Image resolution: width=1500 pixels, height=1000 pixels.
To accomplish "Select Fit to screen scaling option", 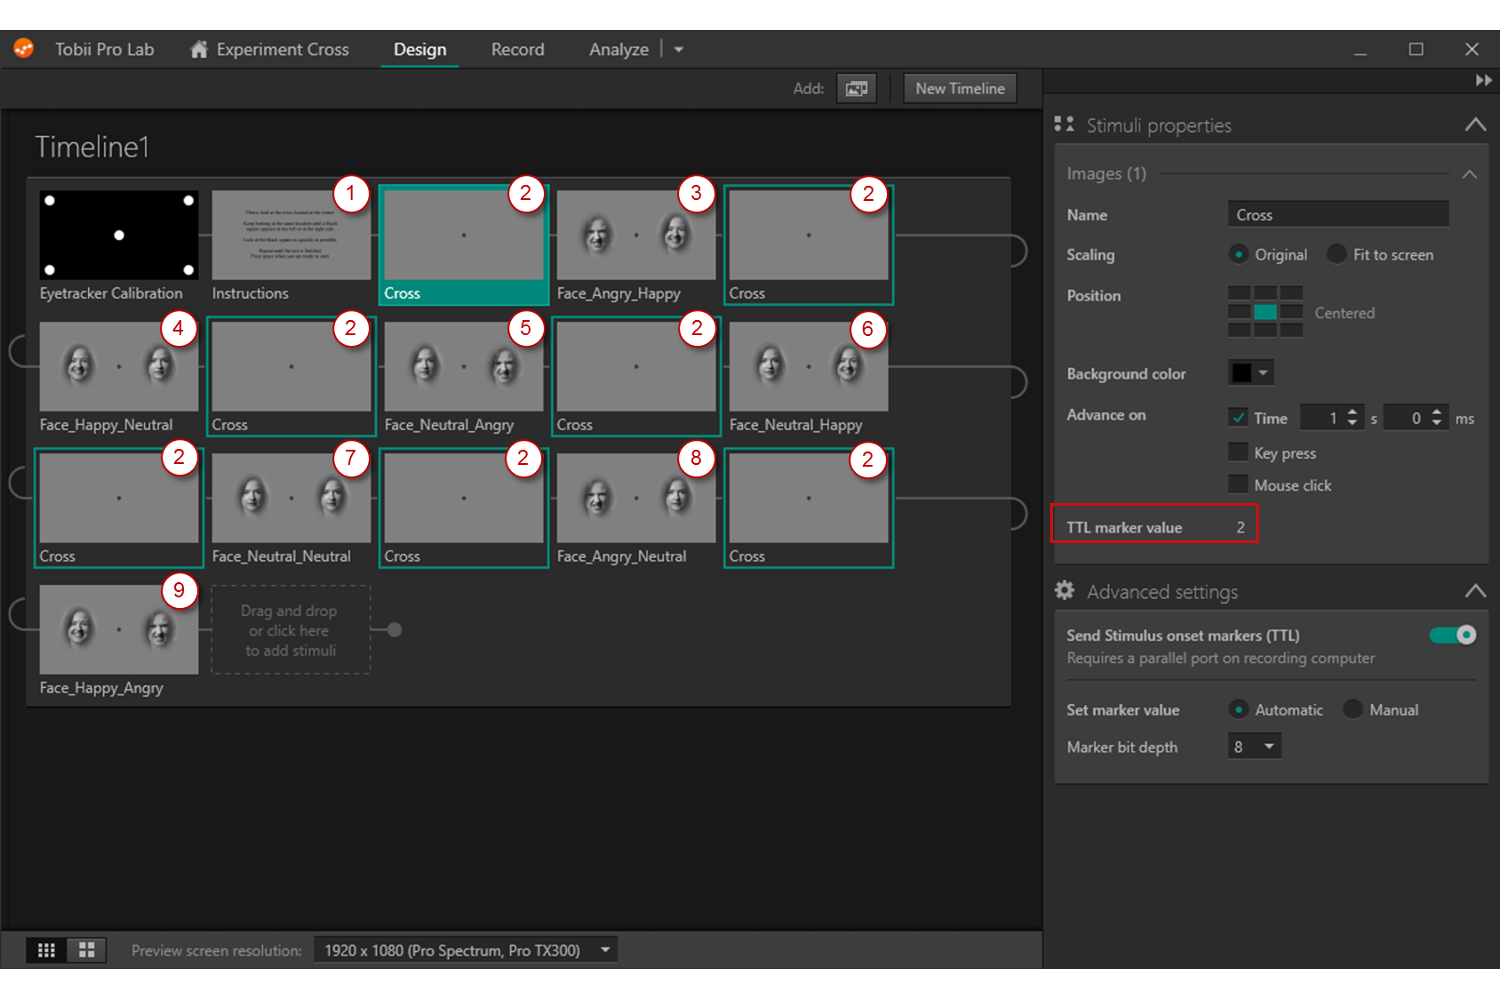I will (1336, 255).
